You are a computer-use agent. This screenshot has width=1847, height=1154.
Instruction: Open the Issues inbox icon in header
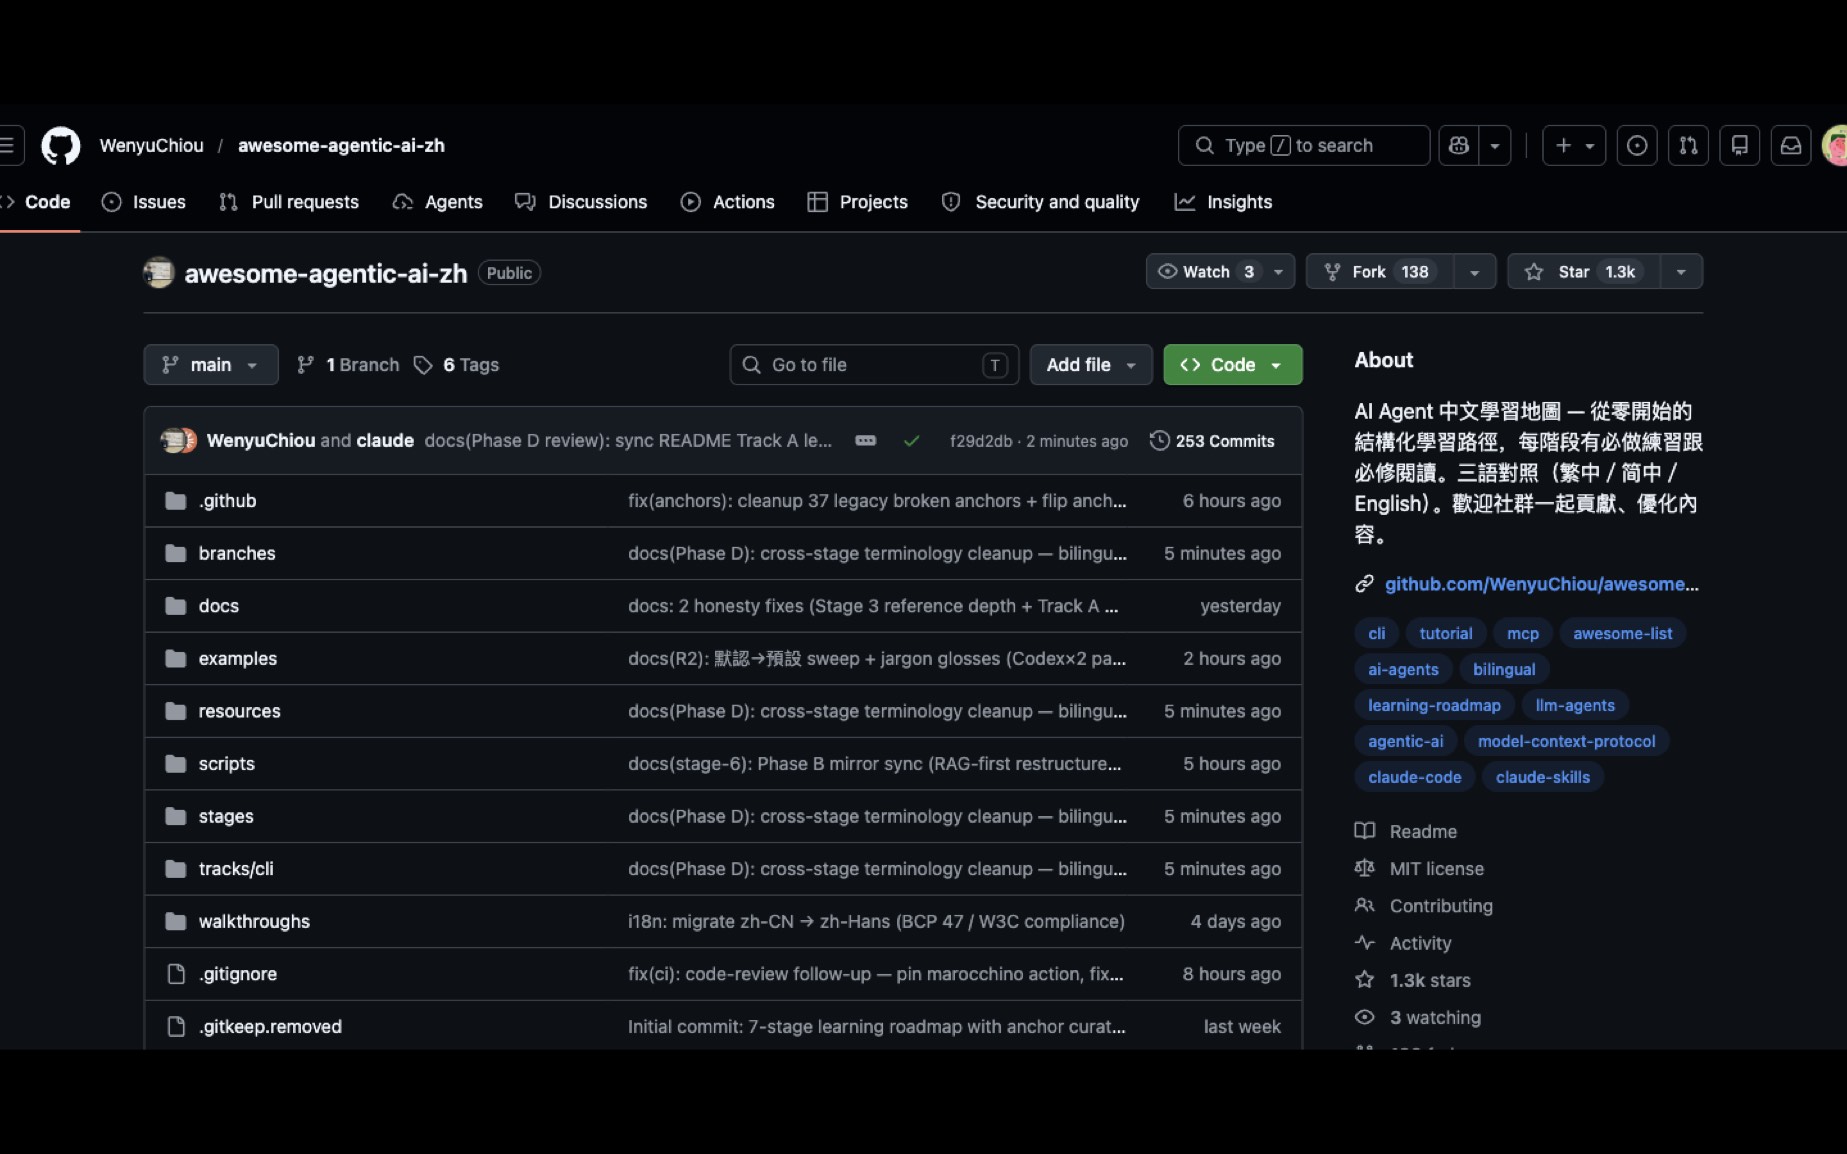[1637, 146]
